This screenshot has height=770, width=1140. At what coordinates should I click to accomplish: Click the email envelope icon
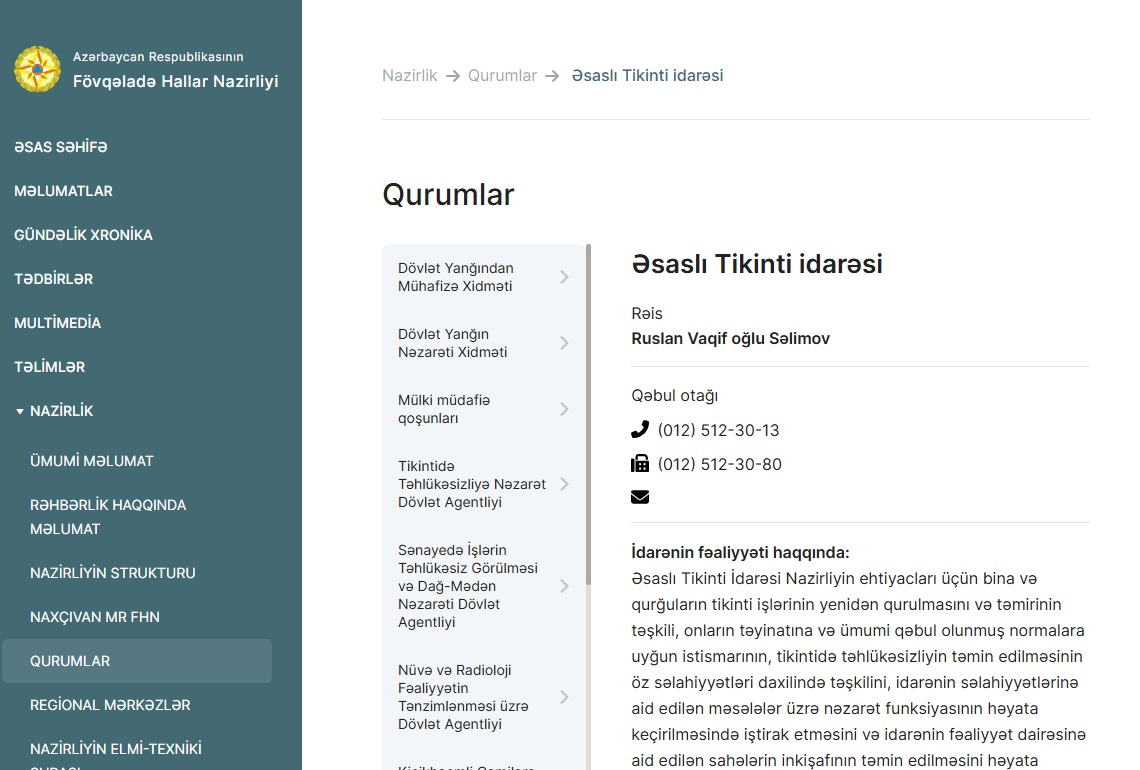(x=640, y=497)
